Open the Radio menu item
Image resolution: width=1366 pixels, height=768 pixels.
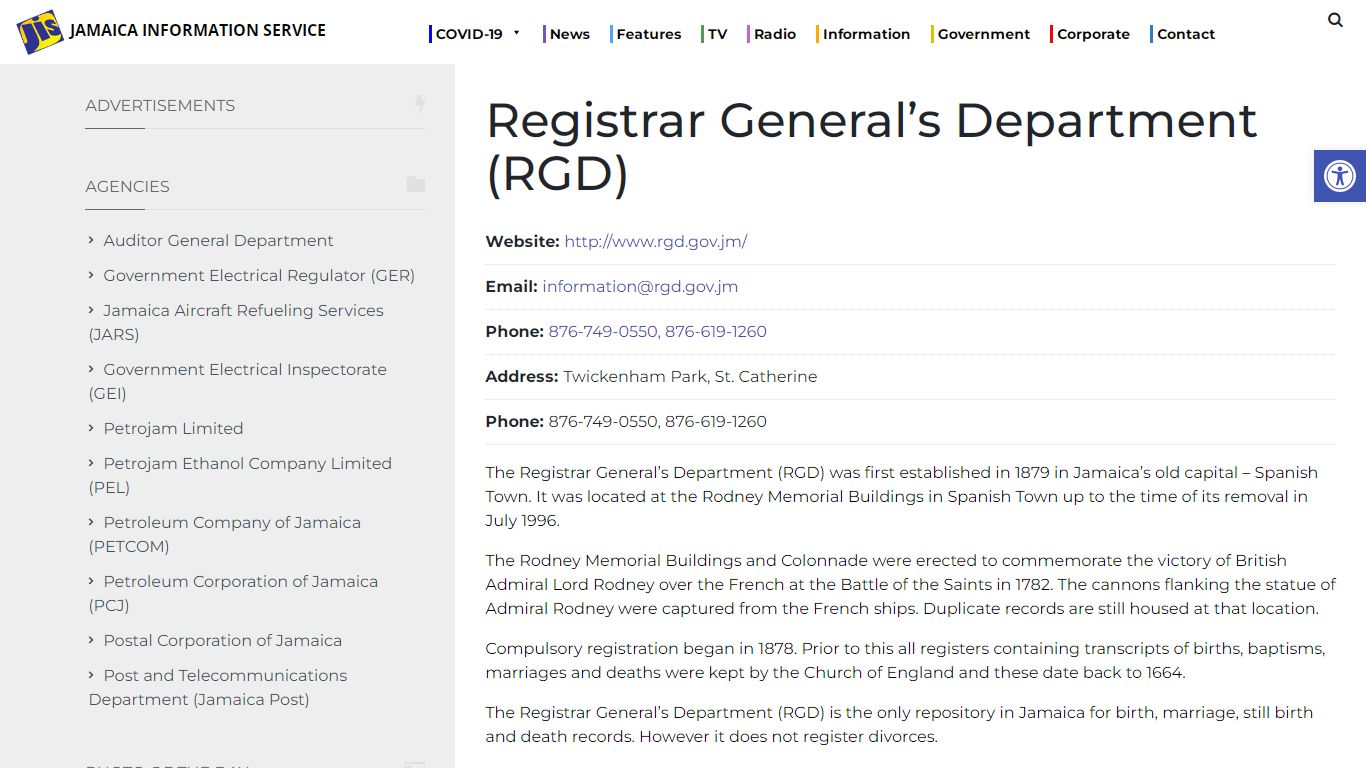click(774, 34)
